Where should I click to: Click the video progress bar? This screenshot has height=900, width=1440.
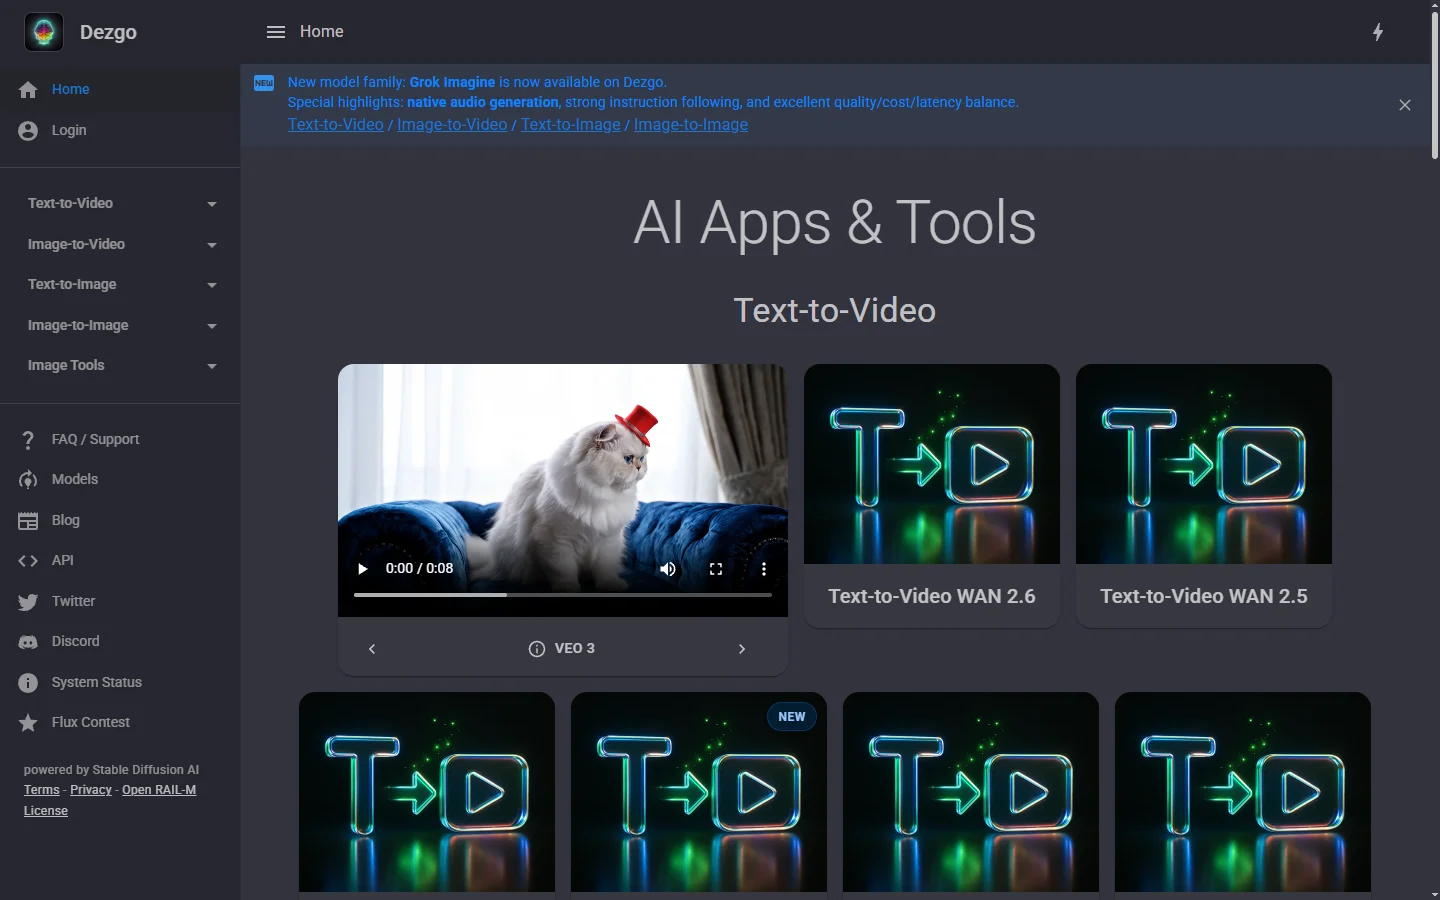(x=563, y=595)
